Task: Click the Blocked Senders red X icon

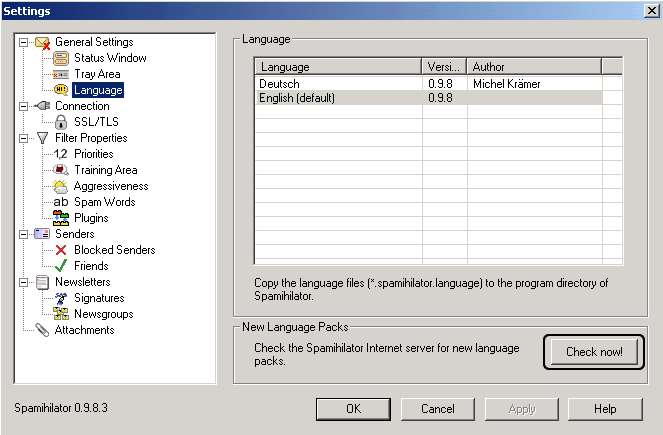Action: point(61,250)
